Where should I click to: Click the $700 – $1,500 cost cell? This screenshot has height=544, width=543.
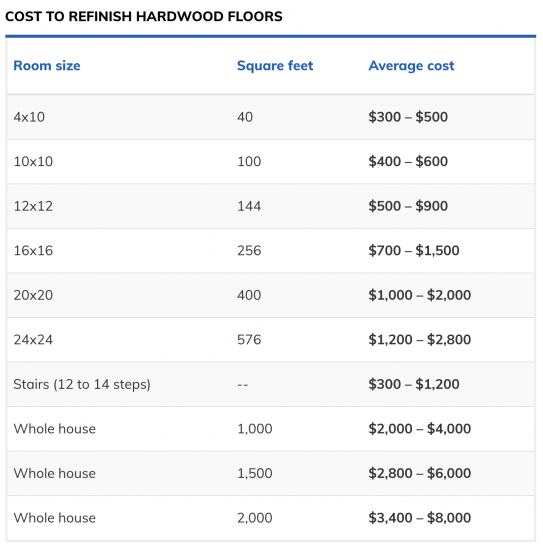414,250
